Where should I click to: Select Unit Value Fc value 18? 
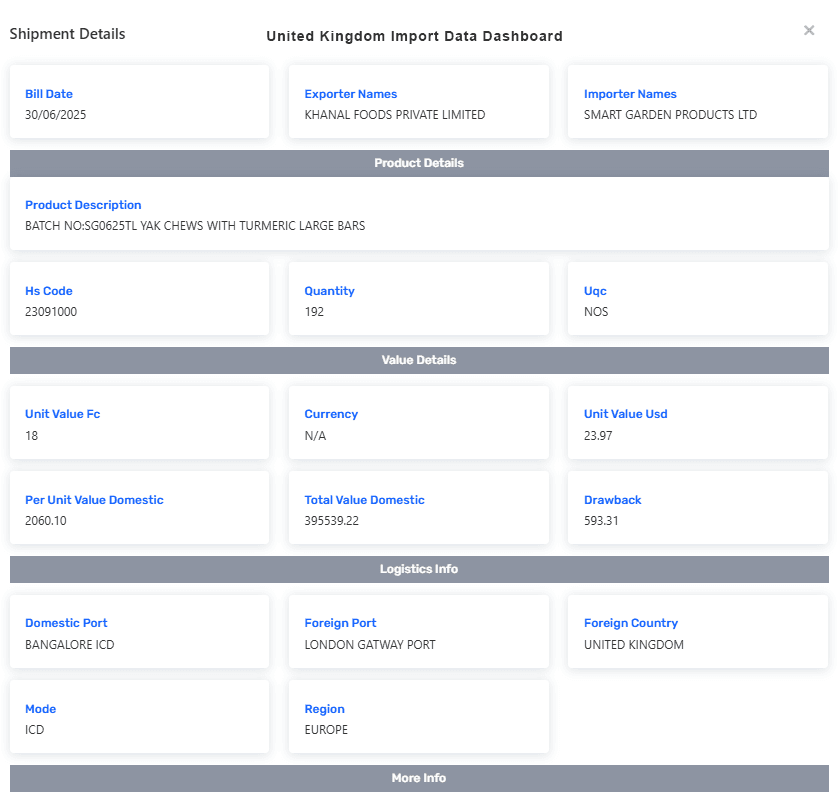pyautogui.click(x=32, y=435)
